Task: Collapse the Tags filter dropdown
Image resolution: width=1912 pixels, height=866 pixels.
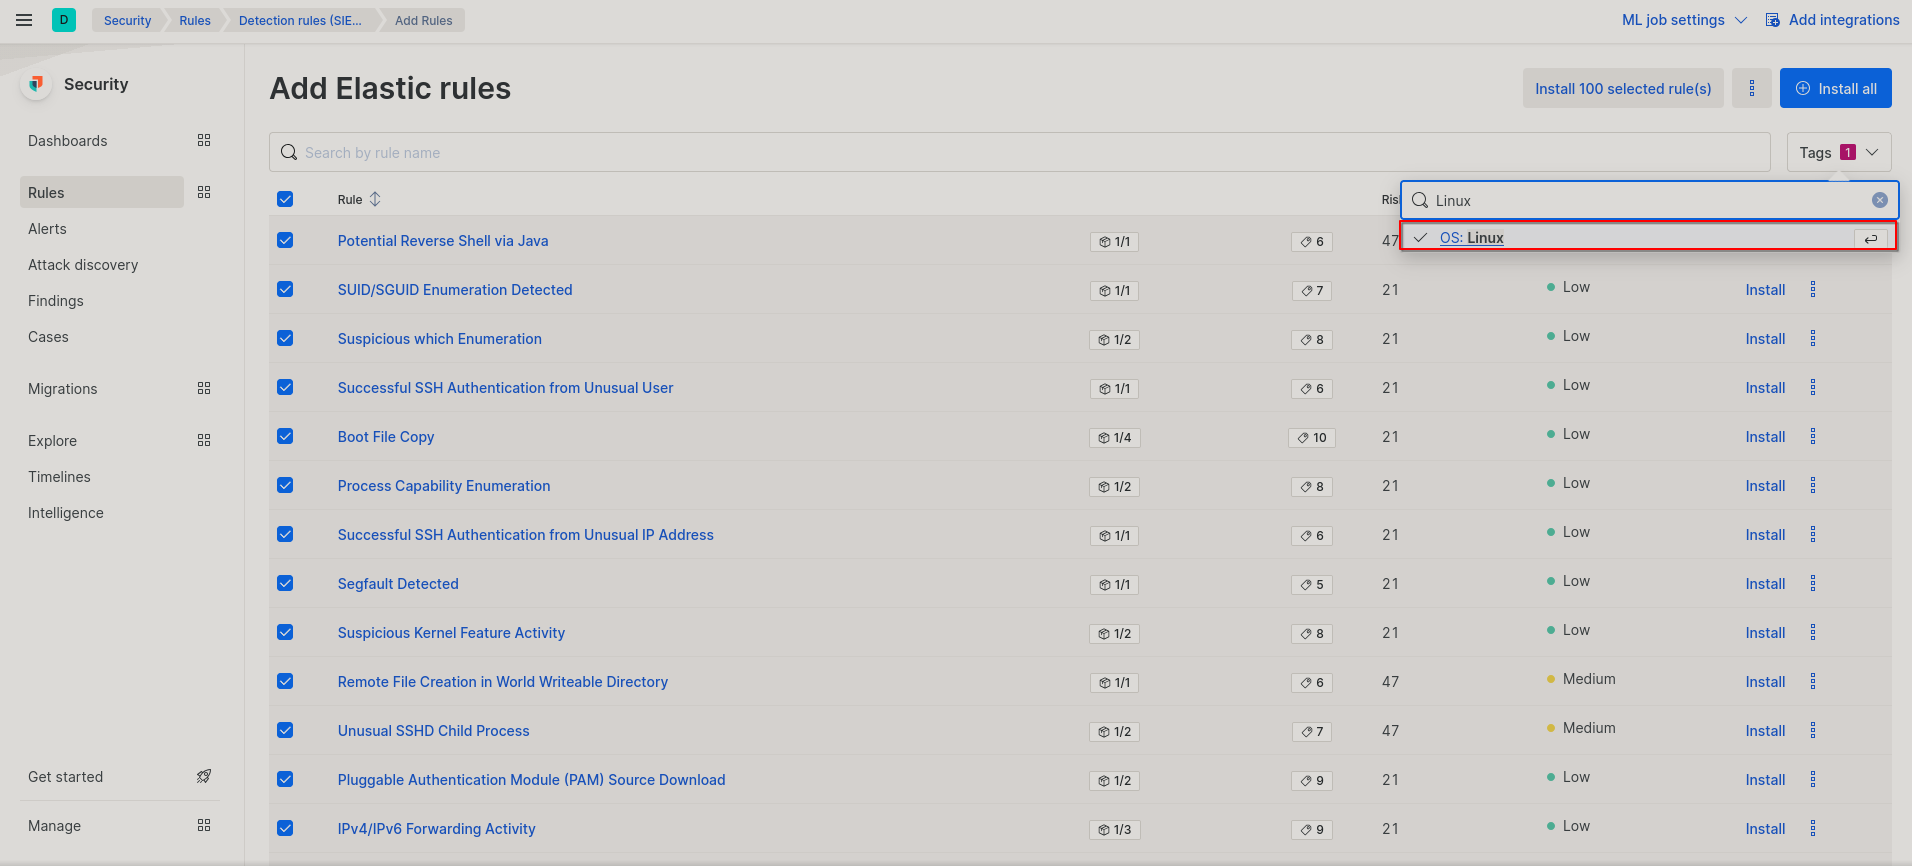Action: 1839,152
